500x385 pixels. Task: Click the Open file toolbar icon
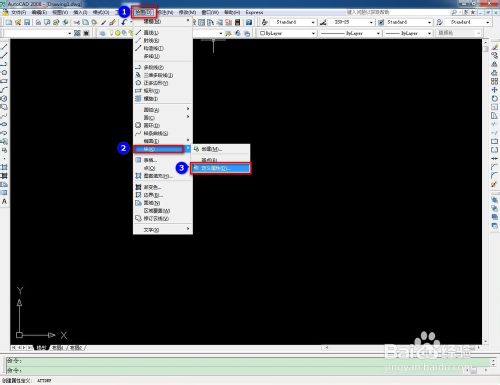(18, 22)
